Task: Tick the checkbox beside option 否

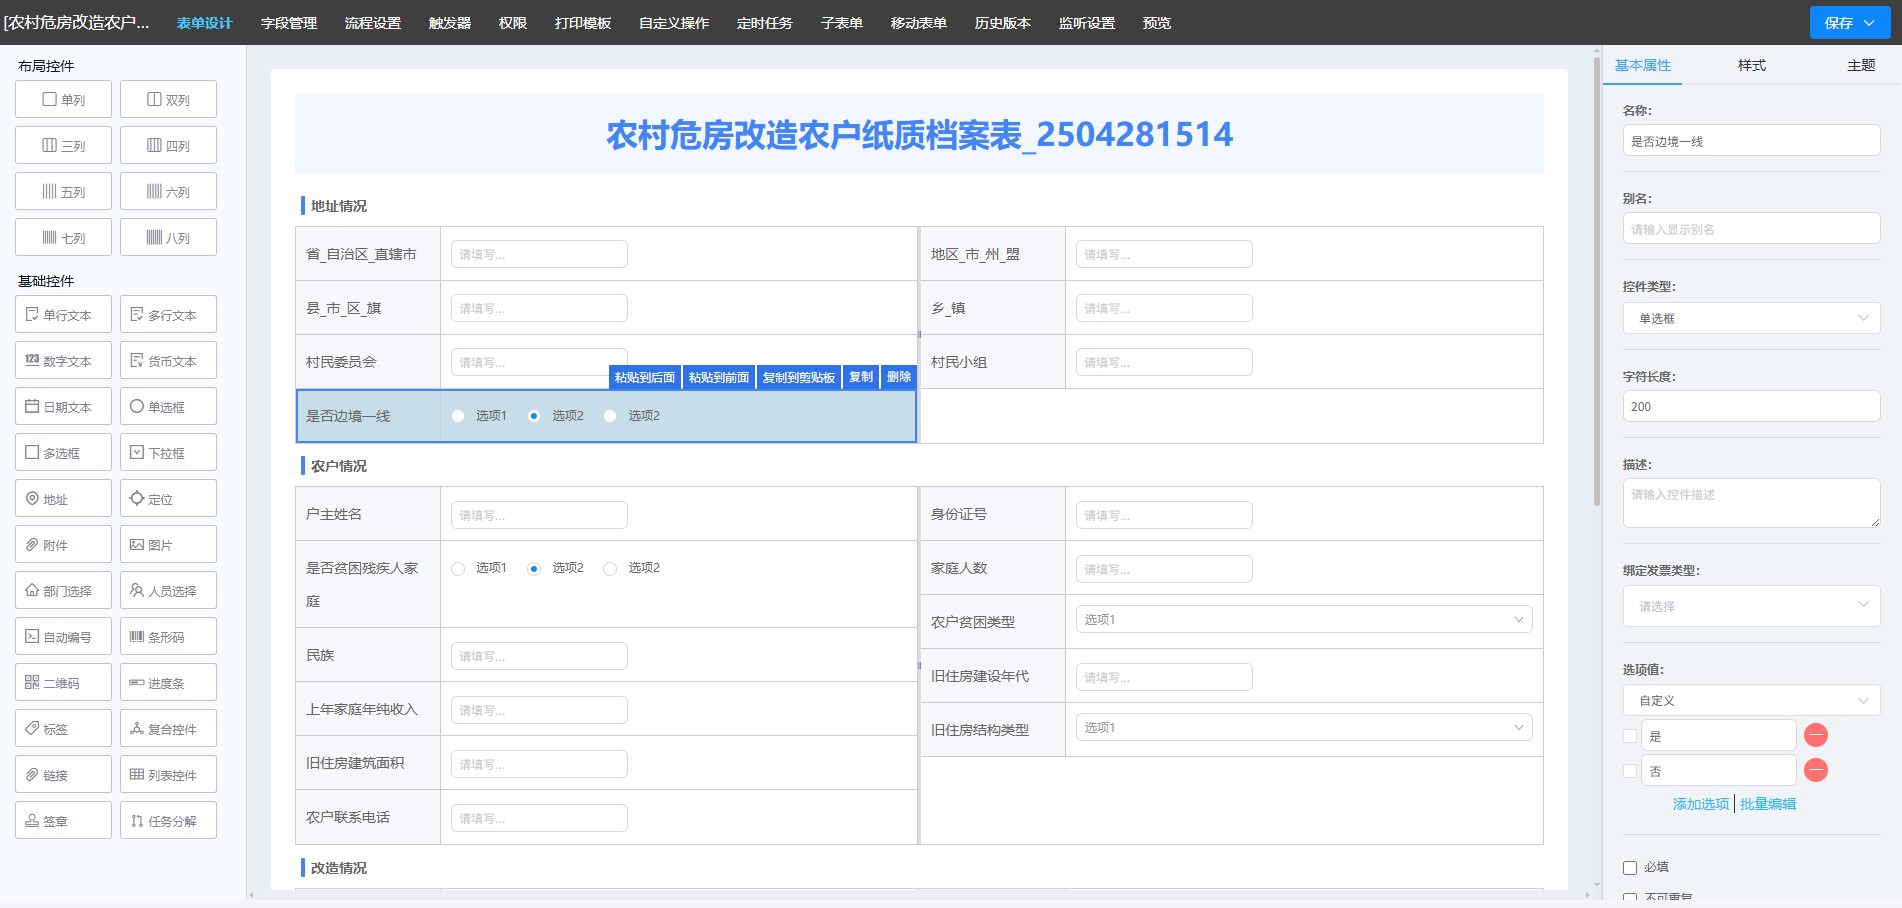Action: click(x=1630, y=771)
